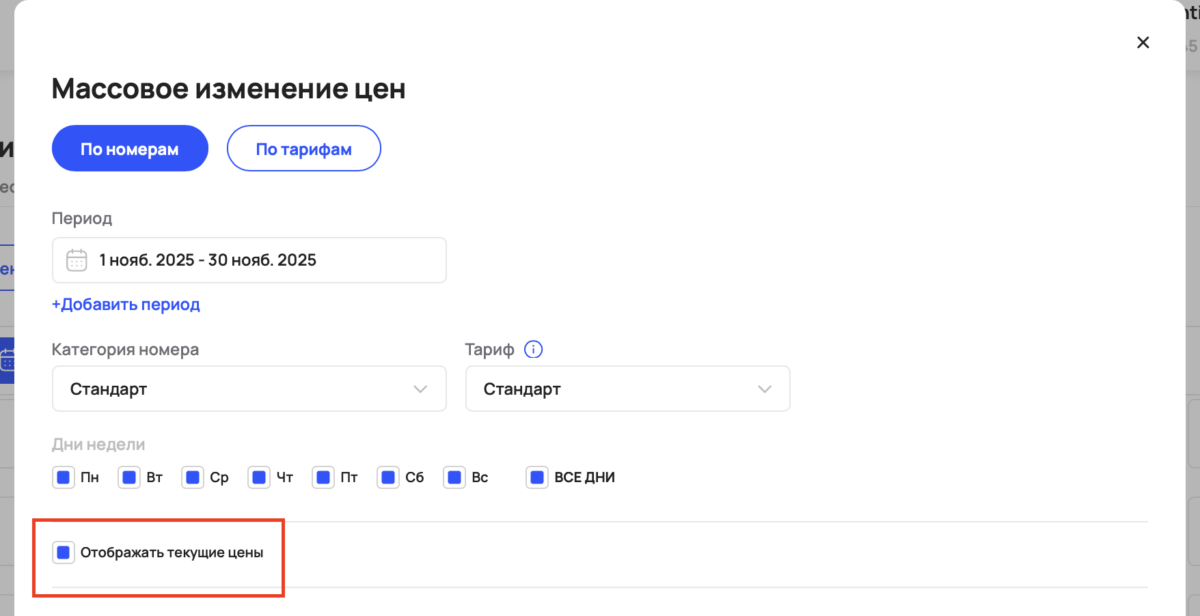Image resolution: width=1200 pixels, height=616 pixels.
Task: Expand the Тариф dropdown
Action: point(627,388)
